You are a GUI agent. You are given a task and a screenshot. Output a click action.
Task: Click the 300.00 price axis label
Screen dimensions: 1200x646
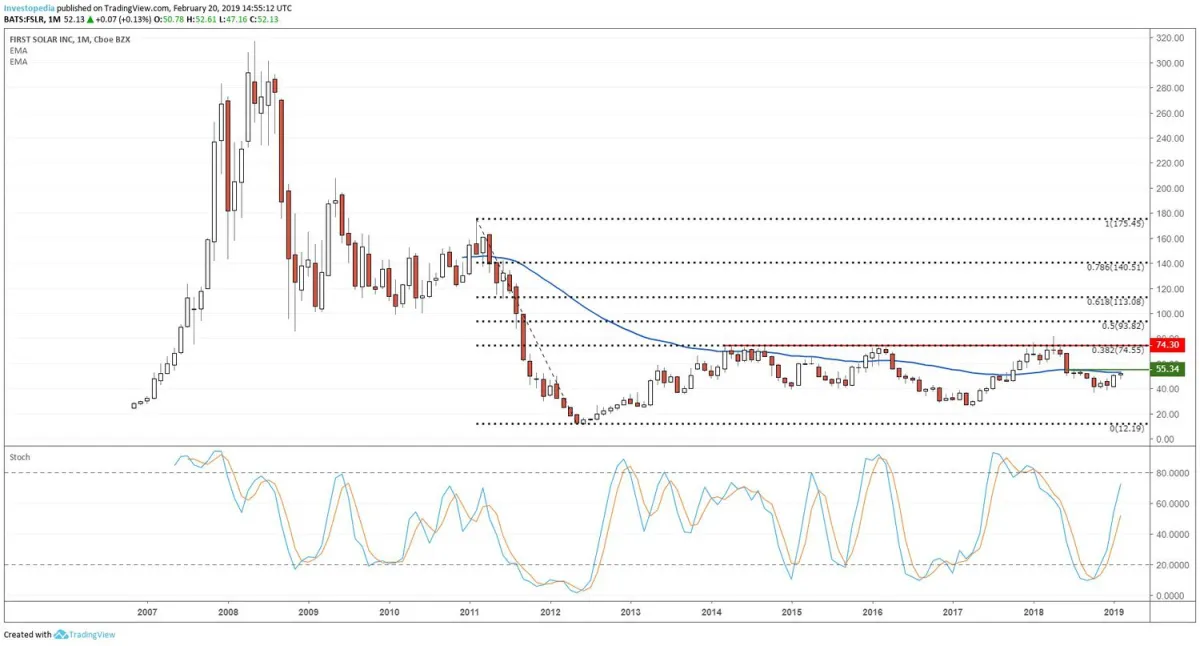coord(1170,63)
